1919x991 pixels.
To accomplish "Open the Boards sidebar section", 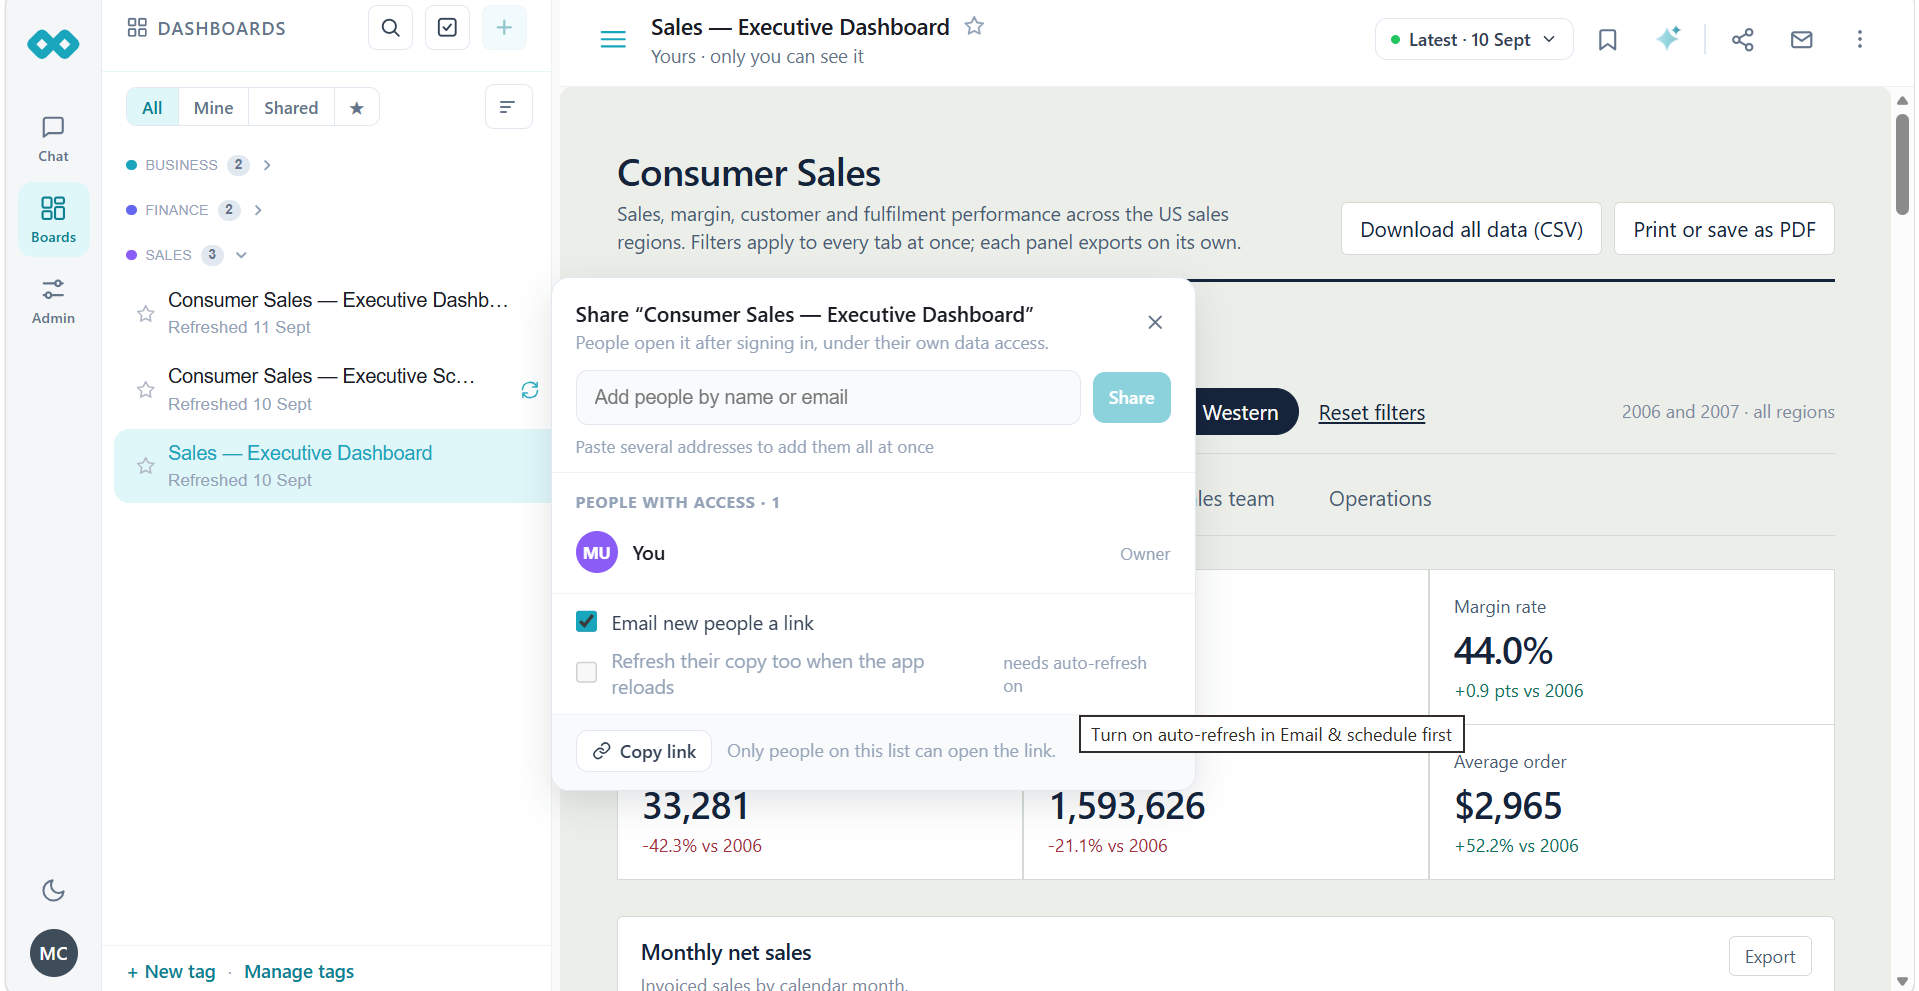I will [53, 219].
